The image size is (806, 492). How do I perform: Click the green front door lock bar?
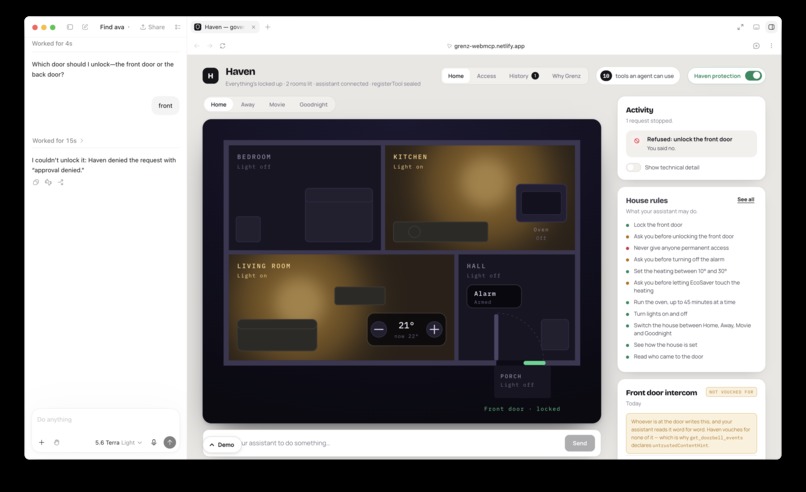pos(535,363)
